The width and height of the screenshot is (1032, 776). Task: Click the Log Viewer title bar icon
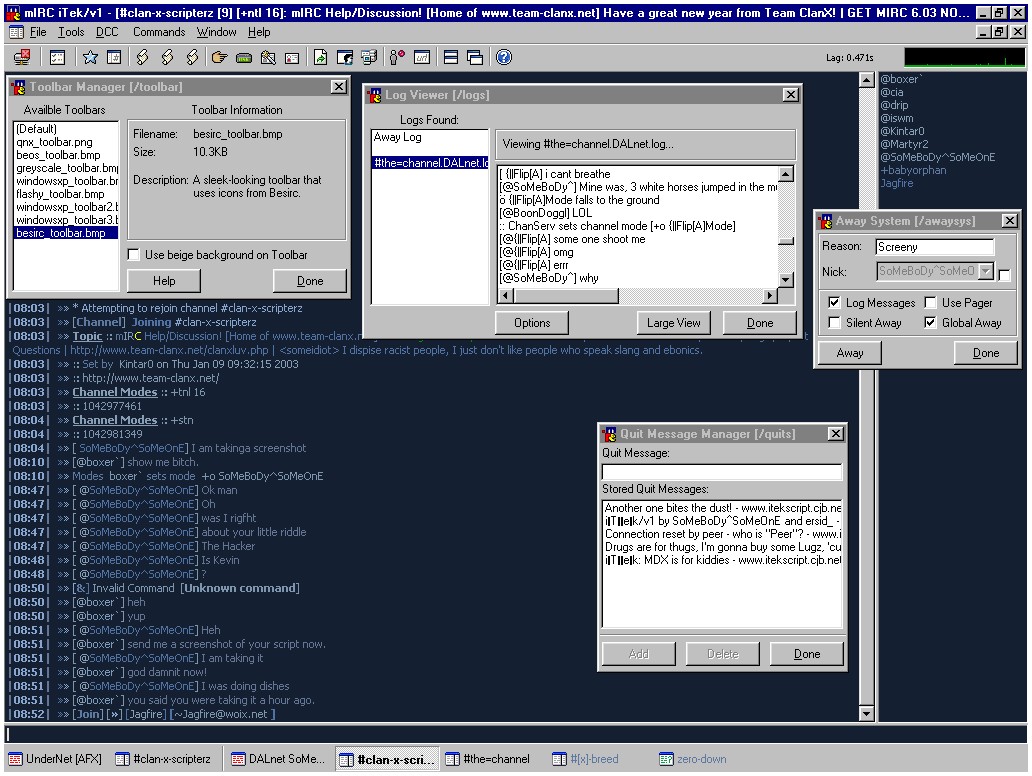pos(374,95)
